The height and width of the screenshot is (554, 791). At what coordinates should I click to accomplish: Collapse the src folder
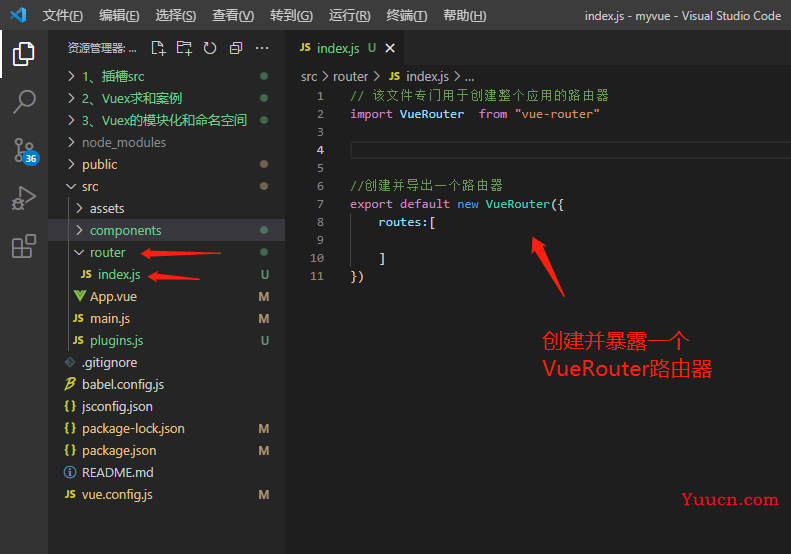coord(71,186)
